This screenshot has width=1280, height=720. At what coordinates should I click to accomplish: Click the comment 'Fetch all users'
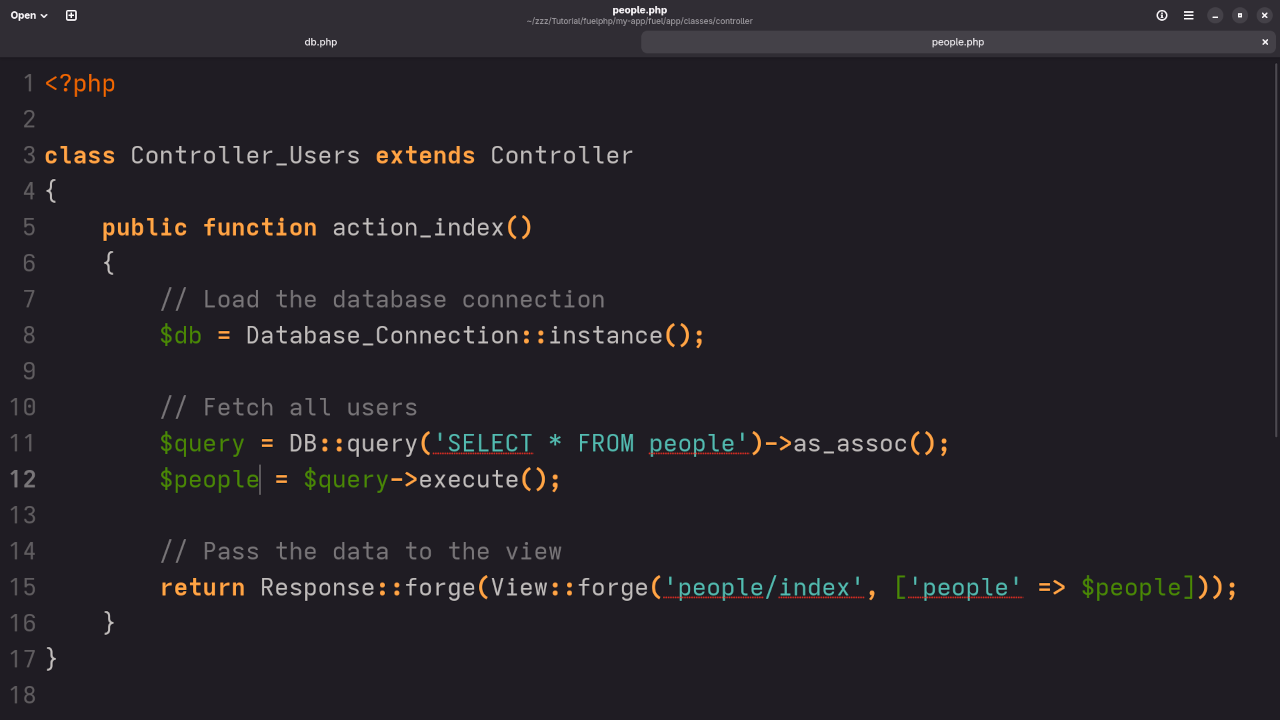[310, 407]
